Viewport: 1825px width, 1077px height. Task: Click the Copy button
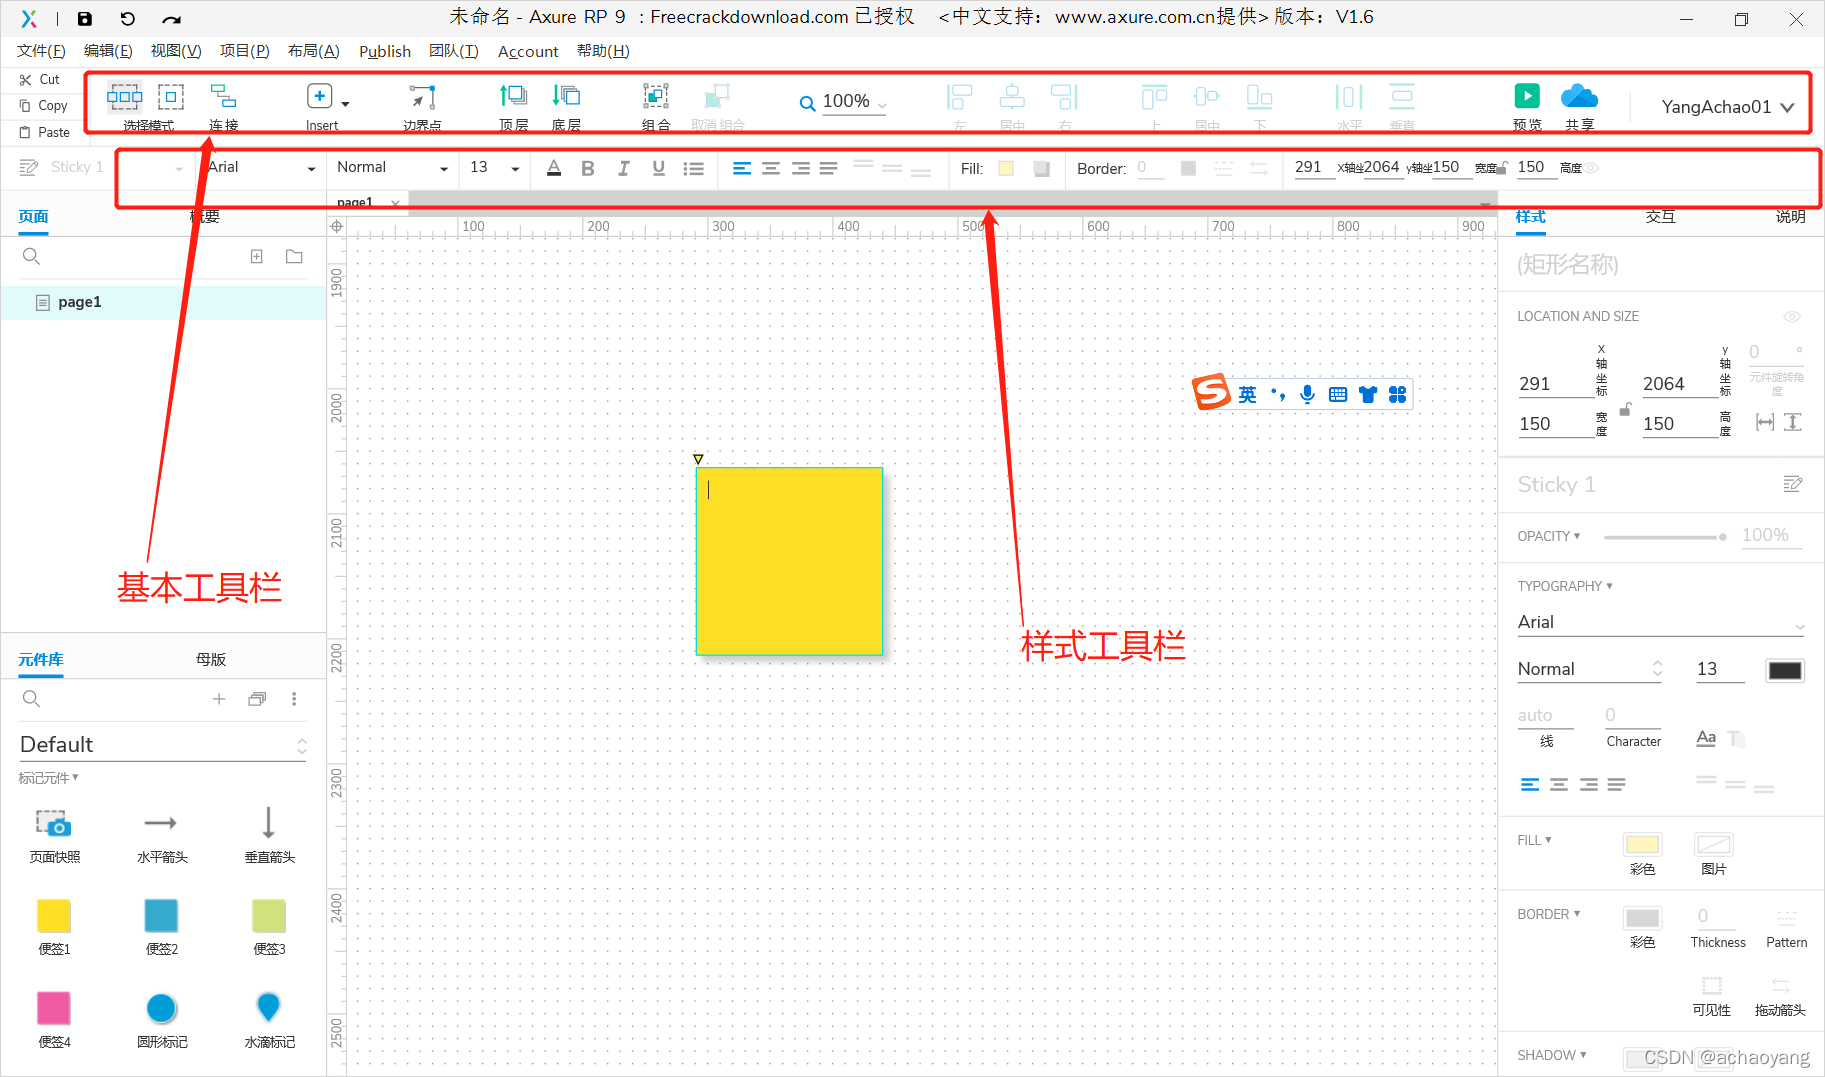(44, 105)
